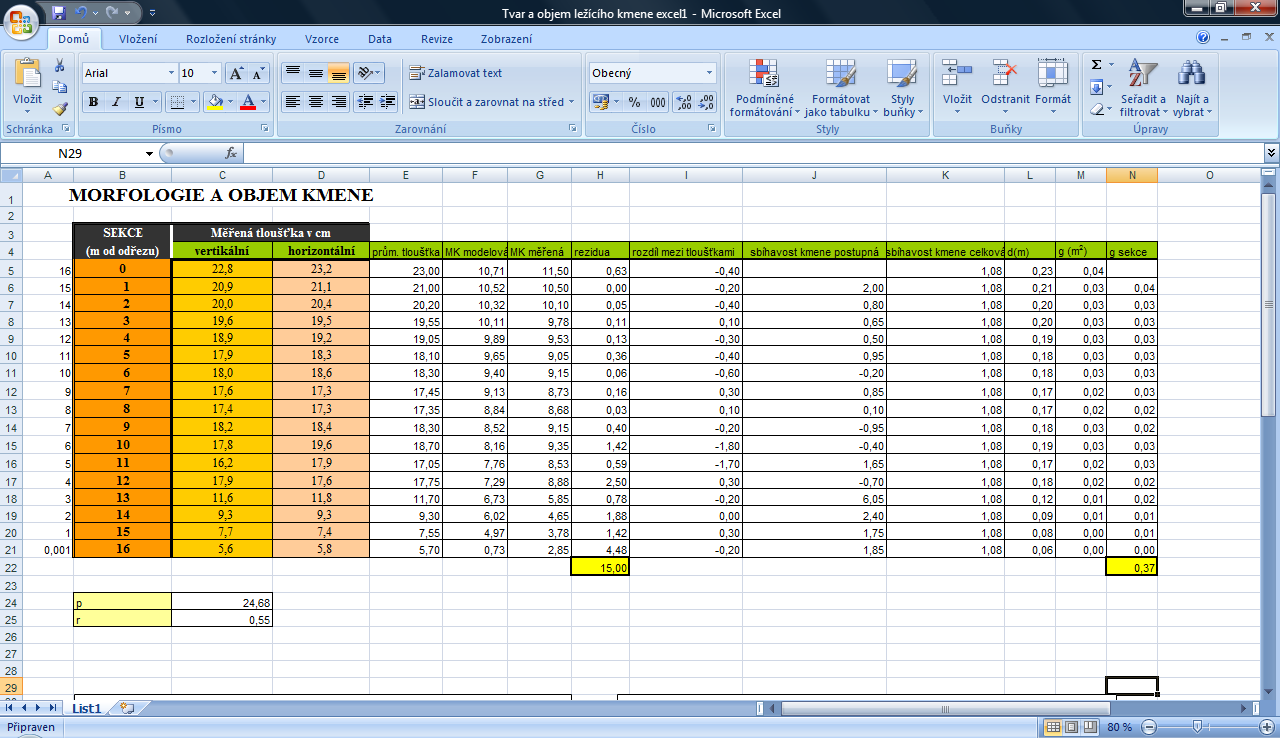The image size is (1280, 738).
Task: Decrease indent icon in Zarovnání
Action: click(365, 102)
